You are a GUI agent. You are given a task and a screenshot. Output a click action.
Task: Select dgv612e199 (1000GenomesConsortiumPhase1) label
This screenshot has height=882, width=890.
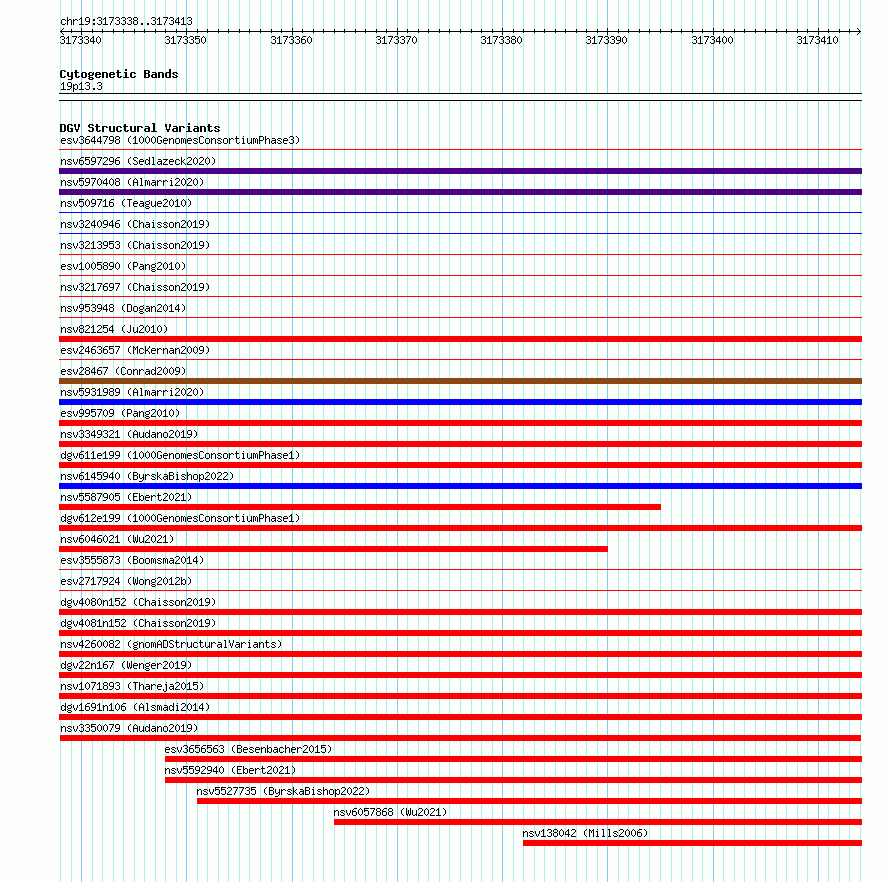180,518
